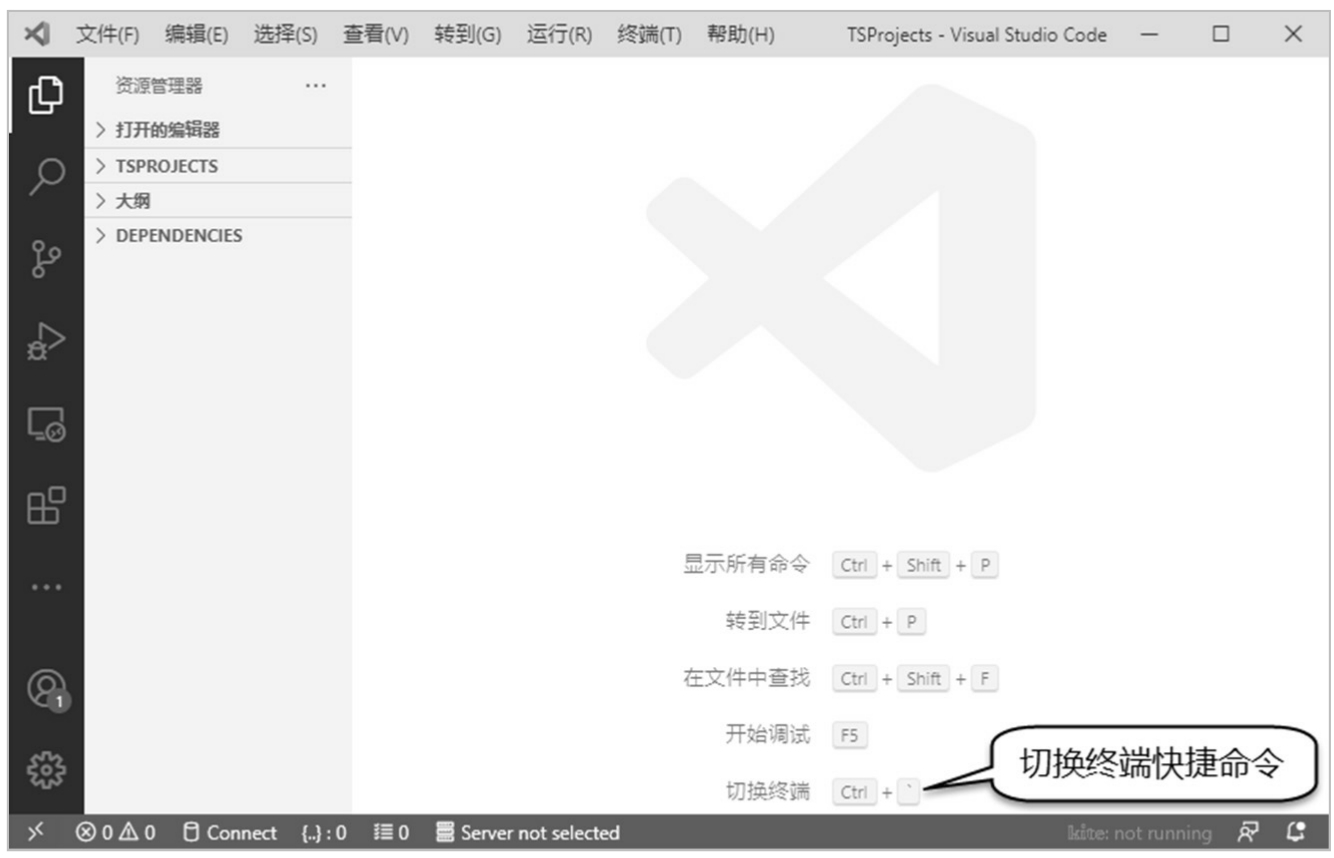Viewport: 1334px width, 858px height.
Task: Click the 在文件中查找 shortcut label
Action: point(746,678)
